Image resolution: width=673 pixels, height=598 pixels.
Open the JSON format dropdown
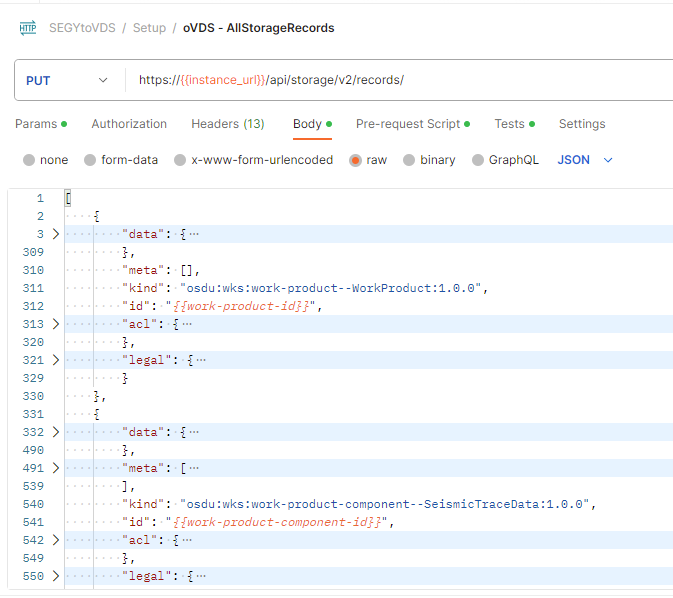pyautogui.click(x=585, y=160)
